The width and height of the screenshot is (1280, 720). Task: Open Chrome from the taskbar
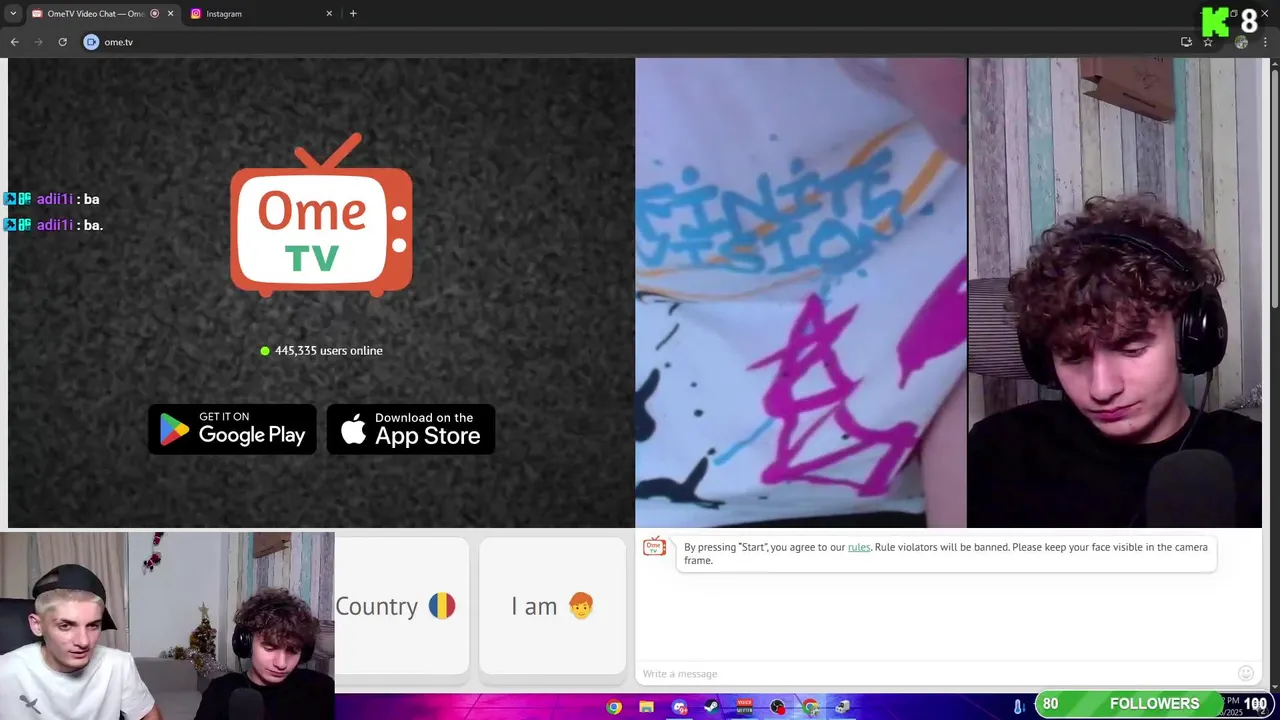click(x=614, y=707)
